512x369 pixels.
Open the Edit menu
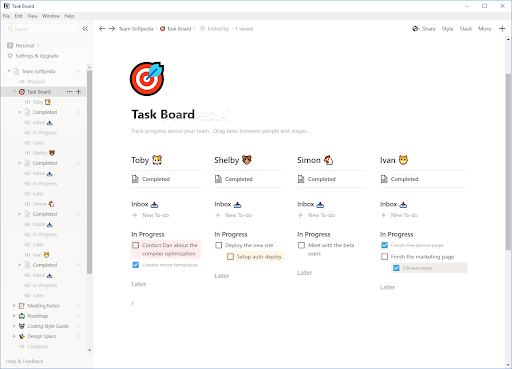pyautogui.click(x=18, y=16)
